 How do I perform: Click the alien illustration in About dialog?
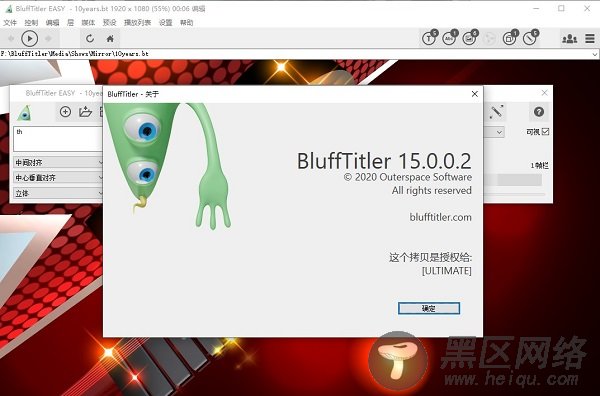(168, 166)
